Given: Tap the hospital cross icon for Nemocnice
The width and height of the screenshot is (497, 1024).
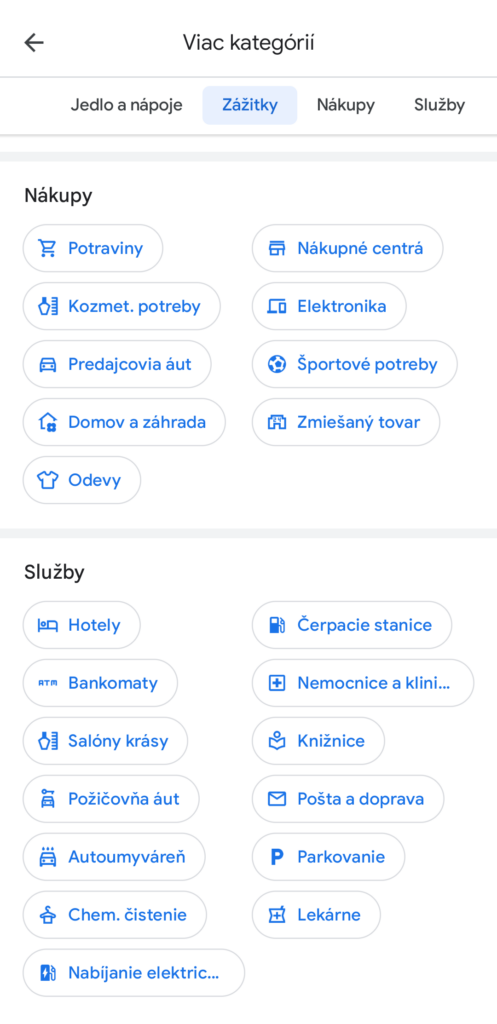Looking at the screenshot, I should tap(277, 683).
